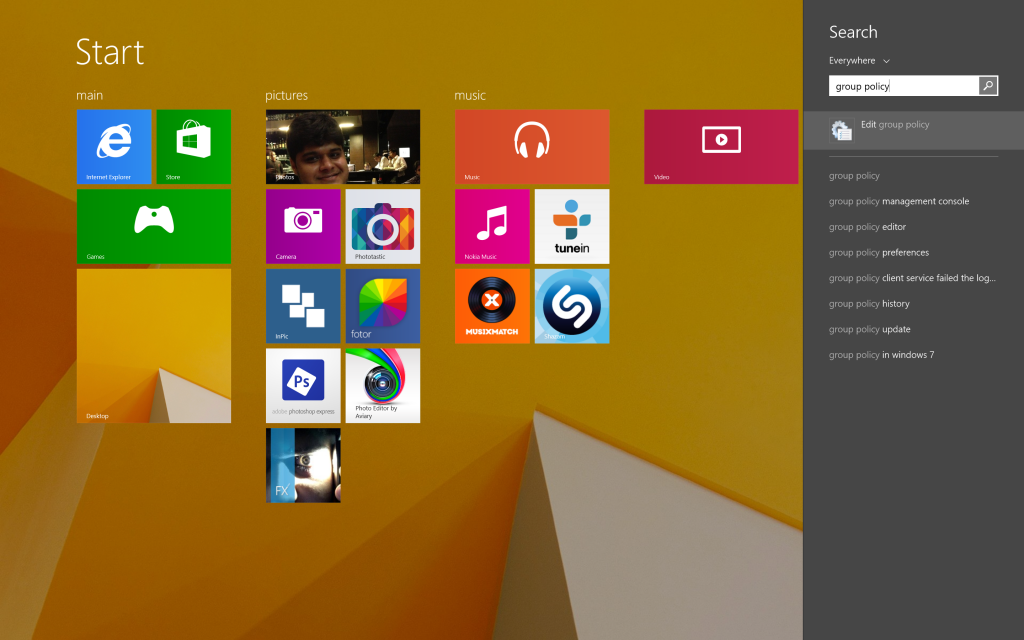Click the 'main' group heading
This screenshot has height=640, width=1024.
coord(89,95)
